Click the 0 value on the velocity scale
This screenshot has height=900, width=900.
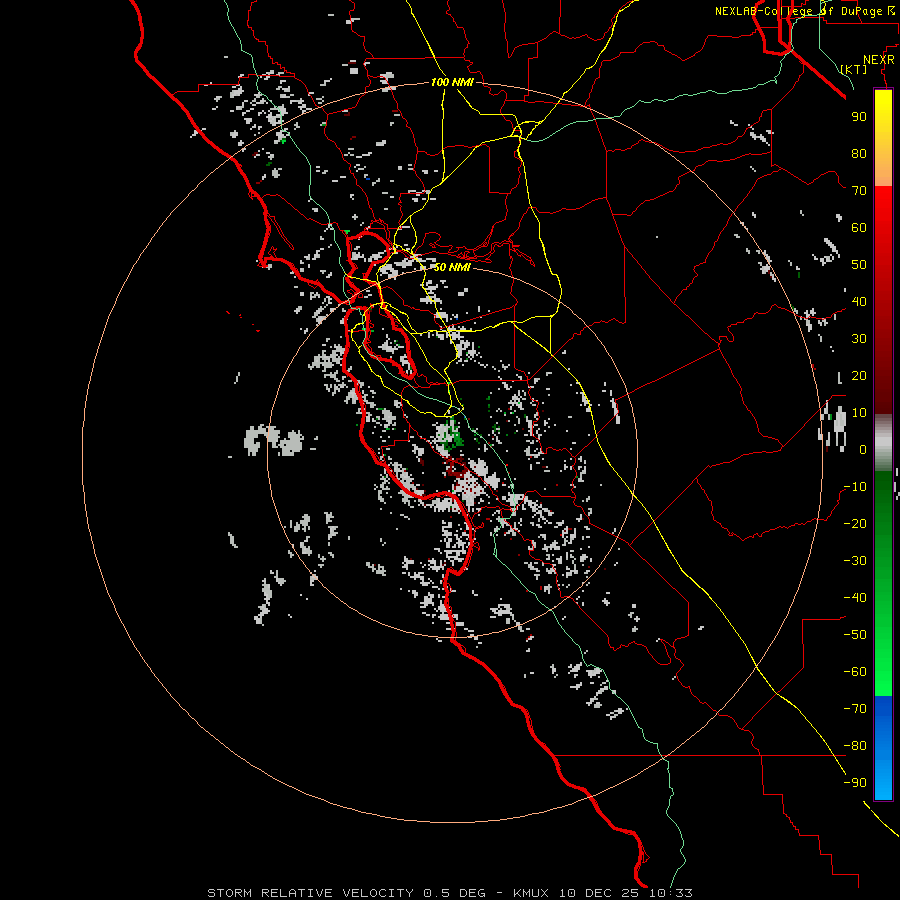tap(863, 449)
